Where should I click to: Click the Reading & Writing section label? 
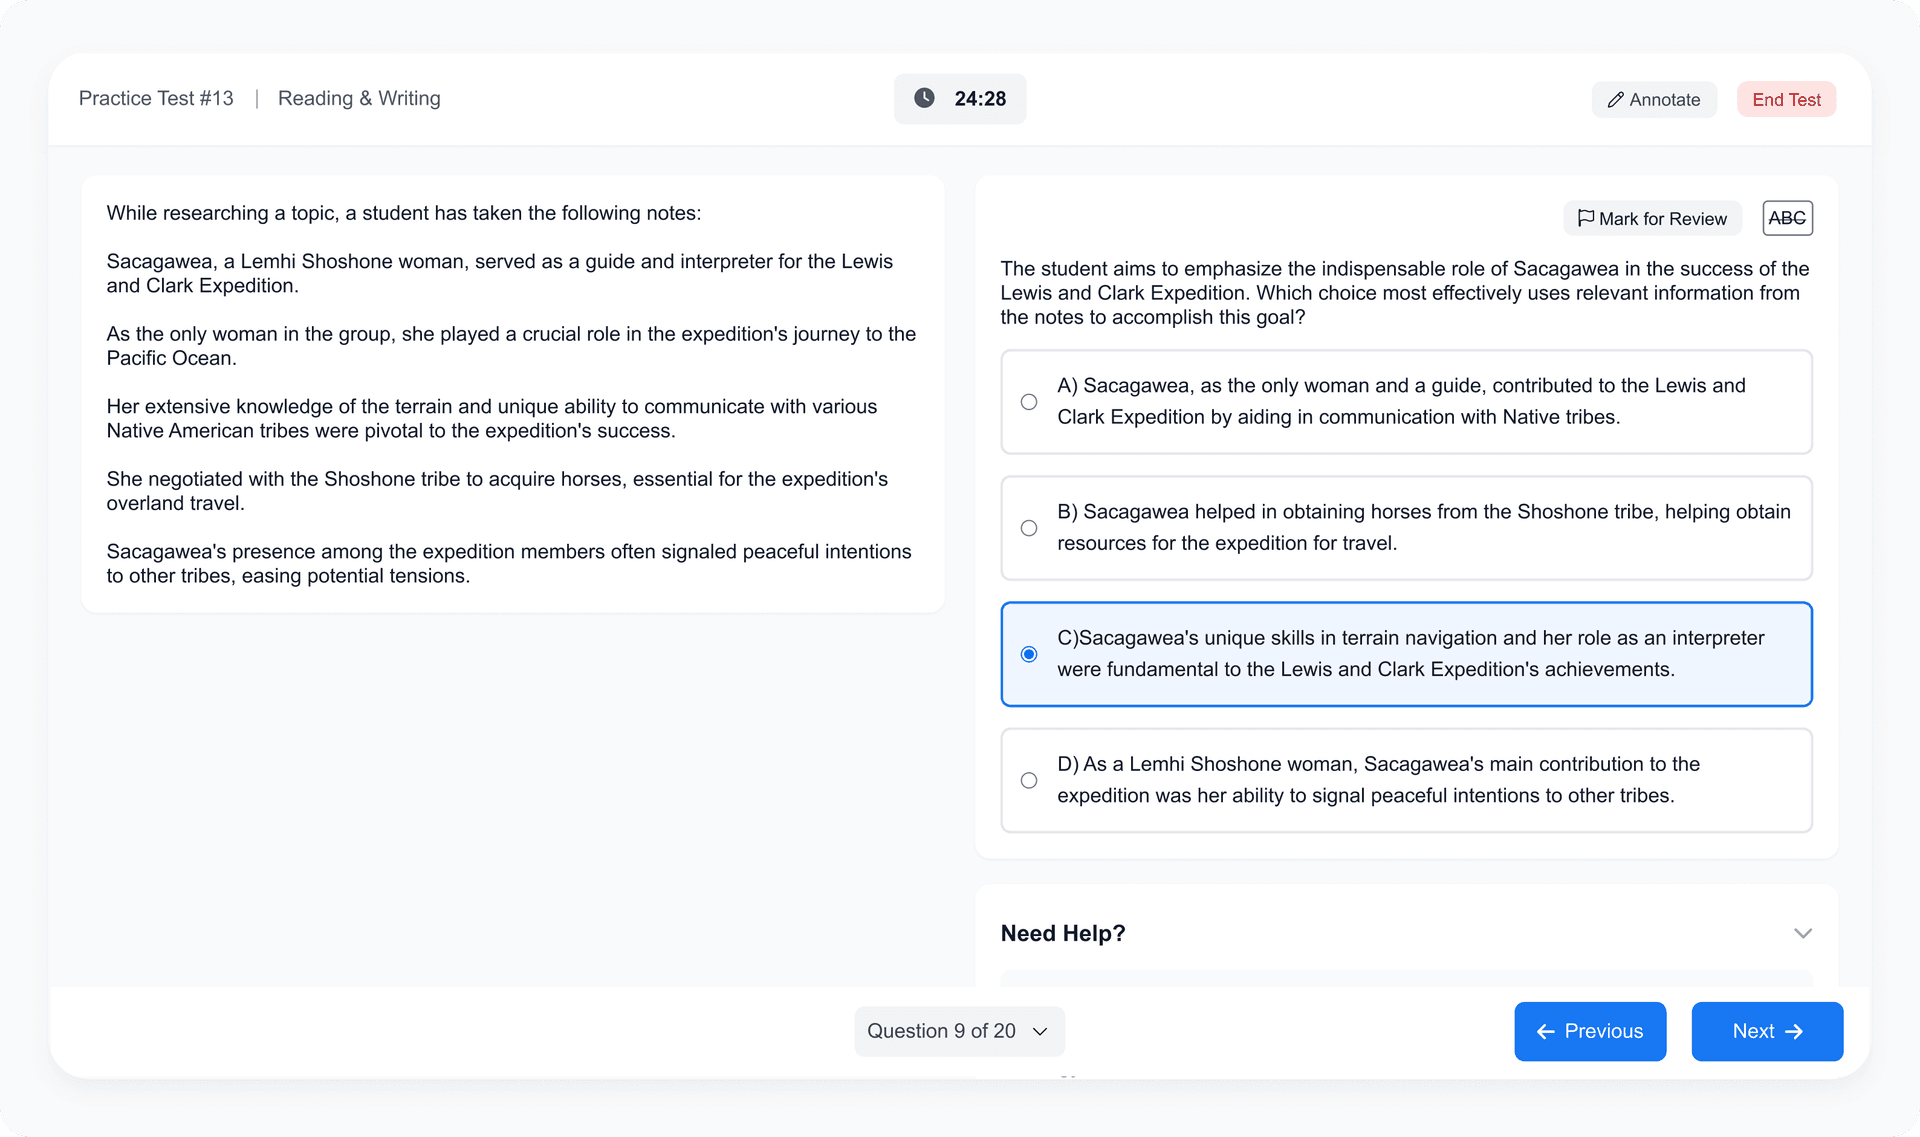[359, 98]
